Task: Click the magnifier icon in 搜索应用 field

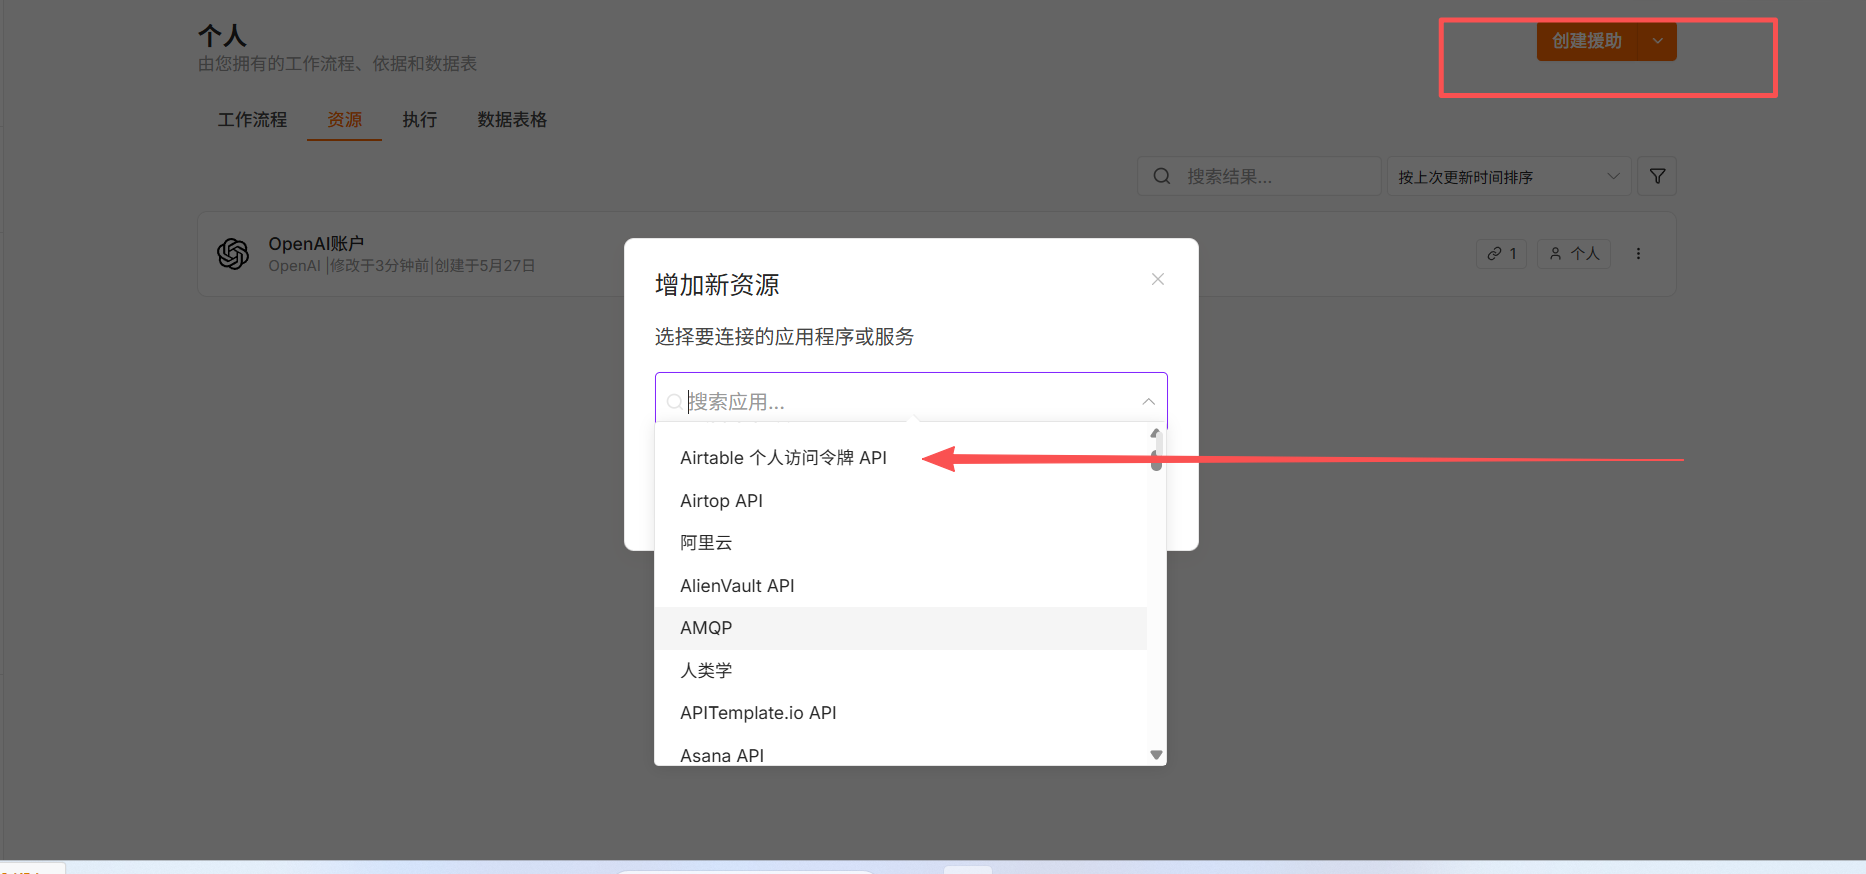Action: click(x=675, y=402)
